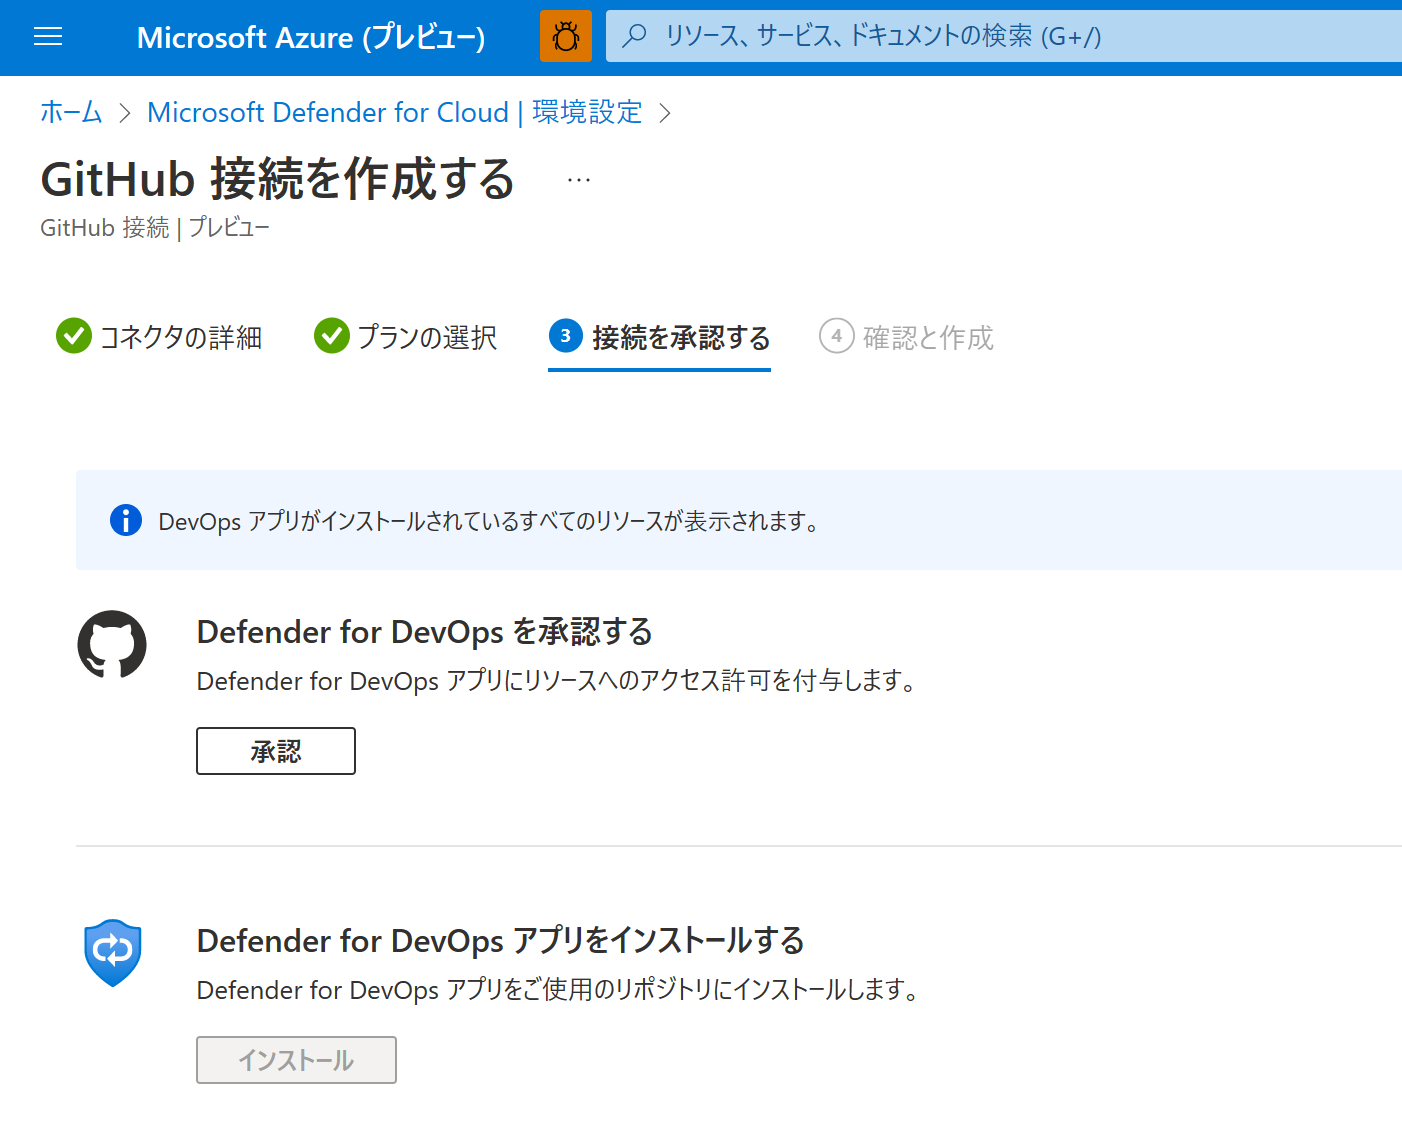This screenshot has width=1402, height=1130.
Task: Return to the コネクタの詳細 step
Action: click(180, 338)
